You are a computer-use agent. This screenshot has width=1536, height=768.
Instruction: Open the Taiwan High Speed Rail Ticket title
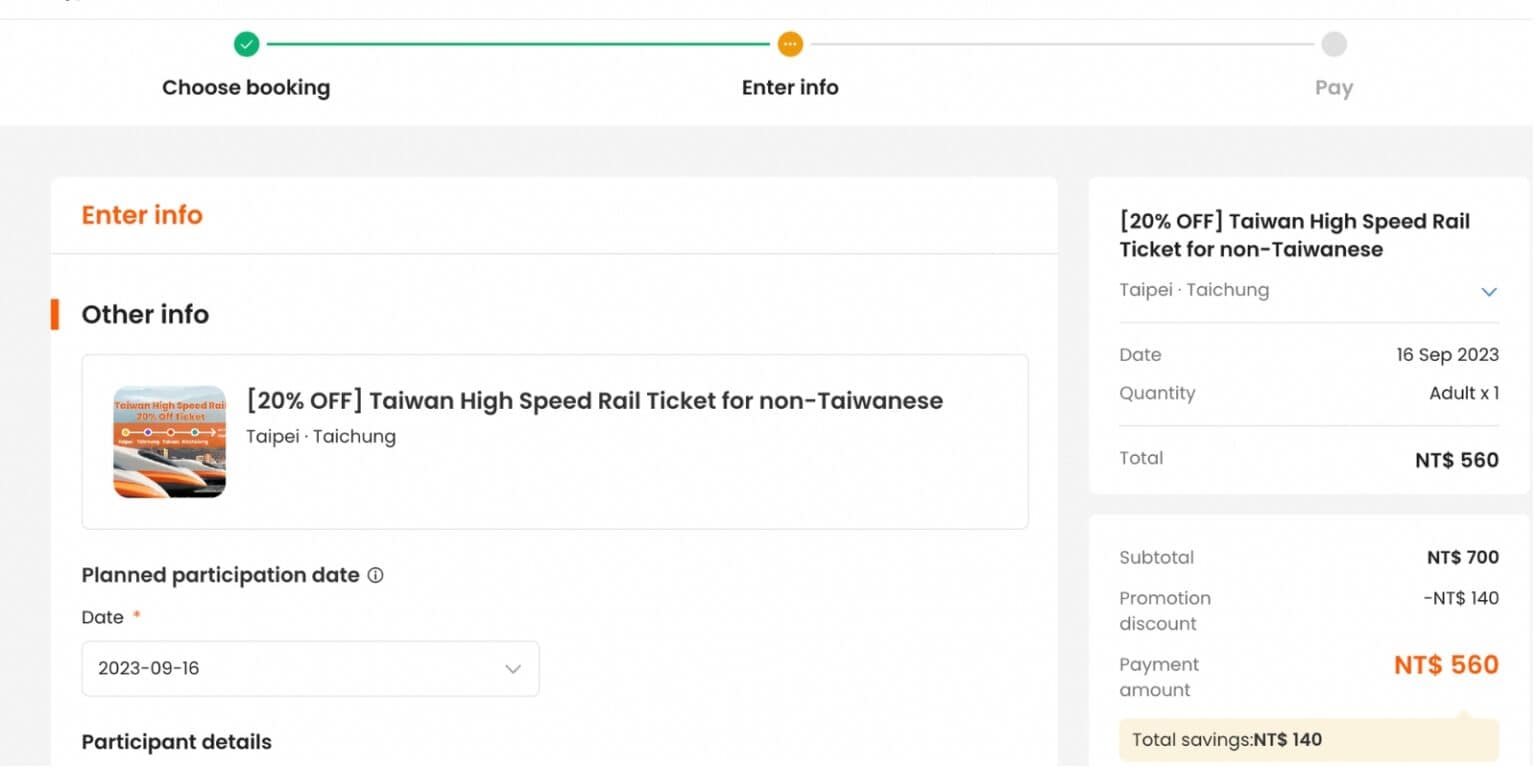pos(1296,234)
